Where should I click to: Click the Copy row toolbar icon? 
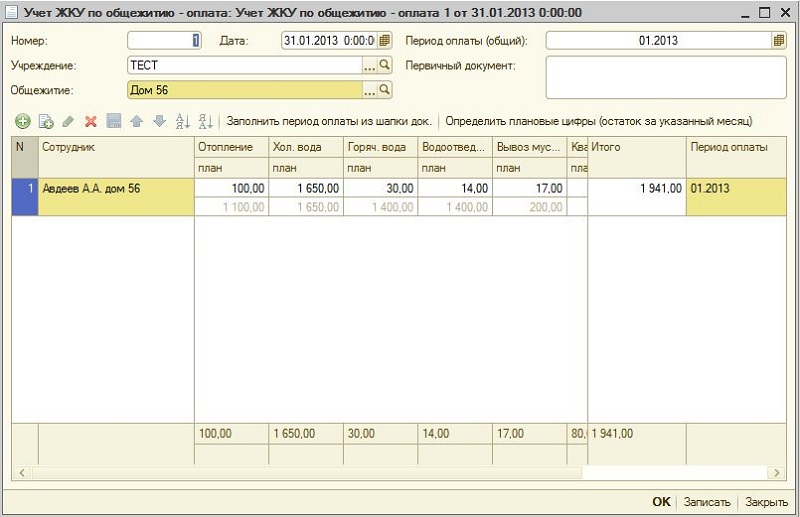tap(45, 121)
